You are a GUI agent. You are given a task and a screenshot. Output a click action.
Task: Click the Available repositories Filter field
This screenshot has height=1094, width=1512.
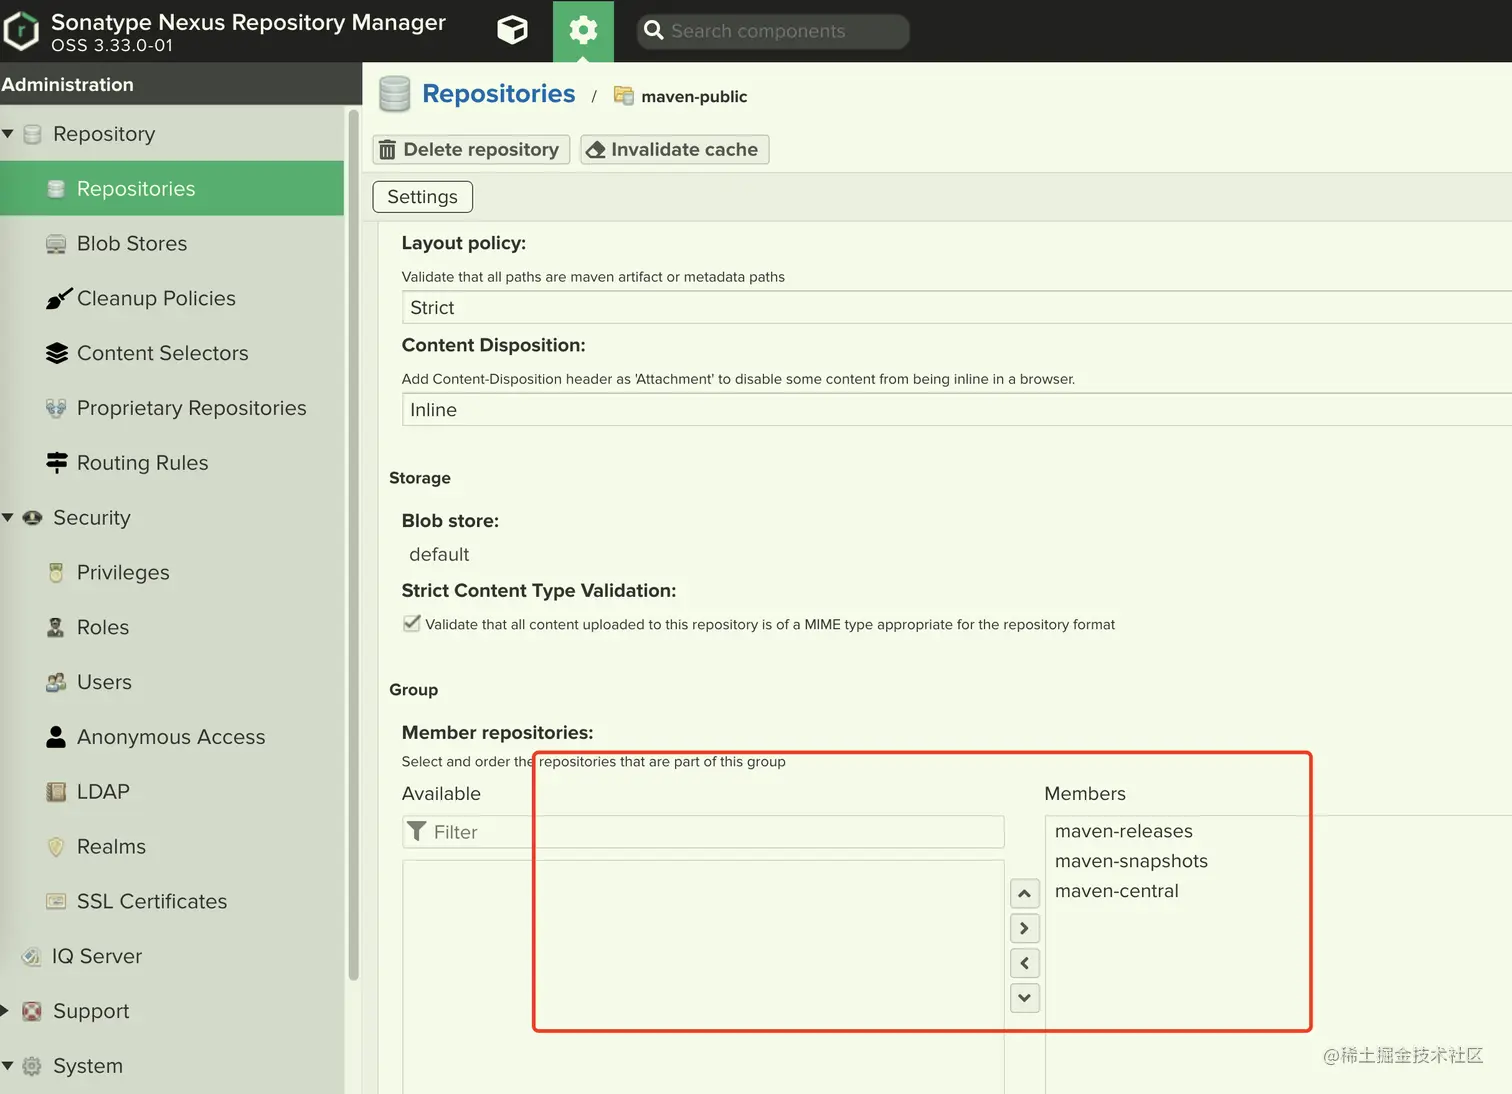(703, 832)
